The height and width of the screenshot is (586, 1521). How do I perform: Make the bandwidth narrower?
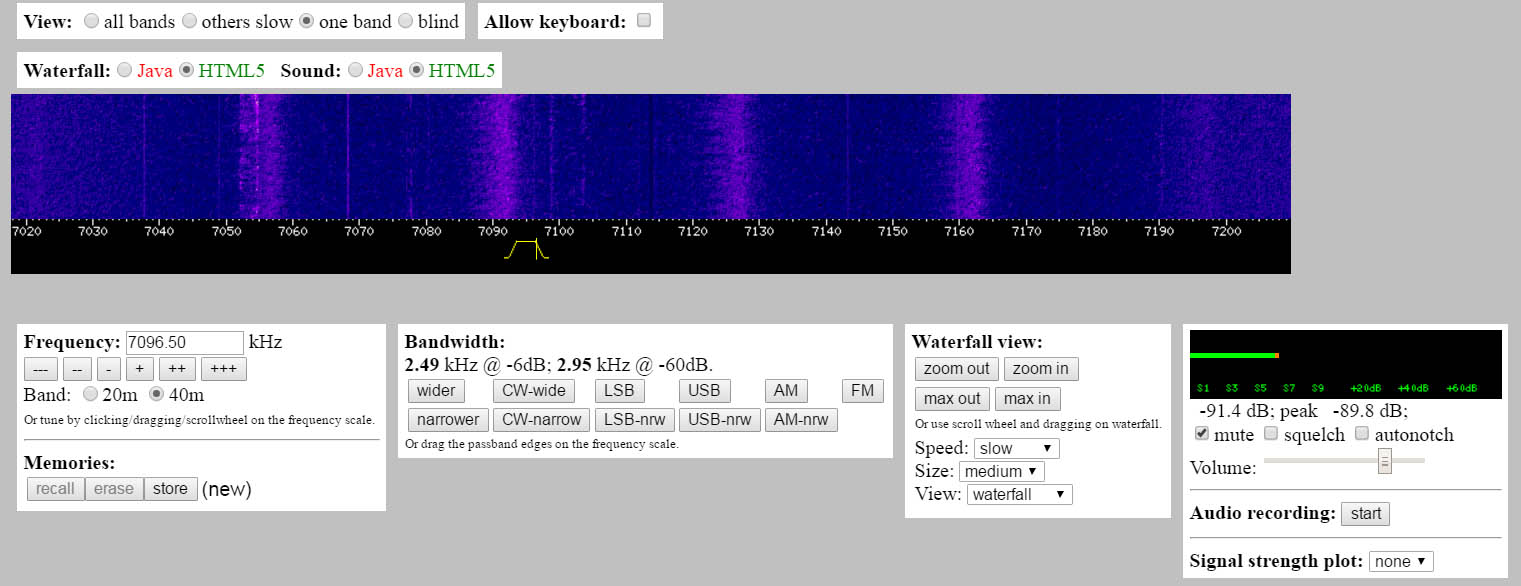click(448, 419)
